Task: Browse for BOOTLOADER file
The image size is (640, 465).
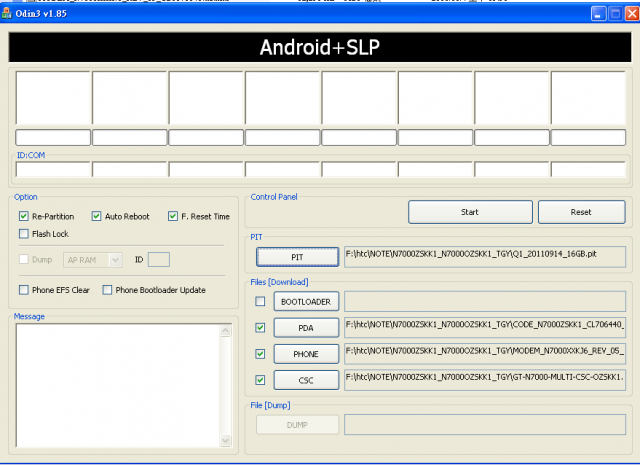Action: pos(306,301)
